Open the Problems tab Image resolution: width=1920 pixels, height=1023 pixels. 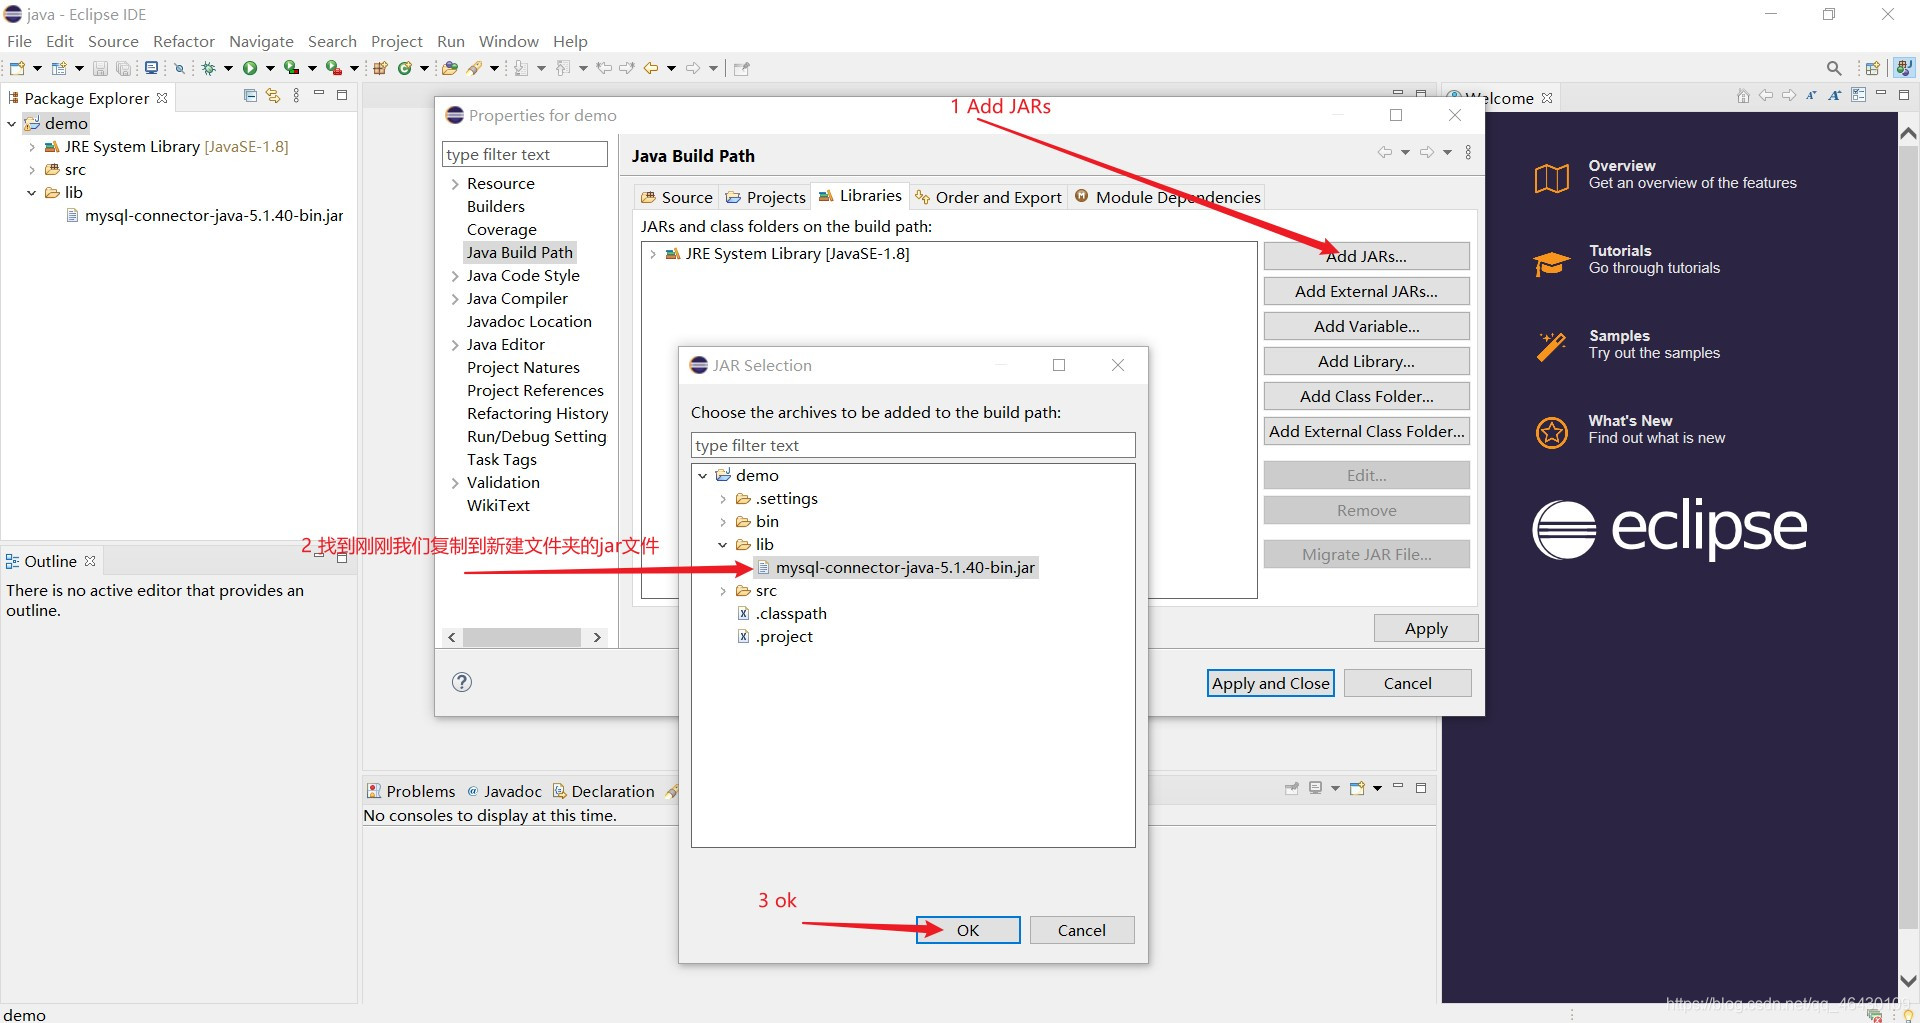tap(410, 791)
